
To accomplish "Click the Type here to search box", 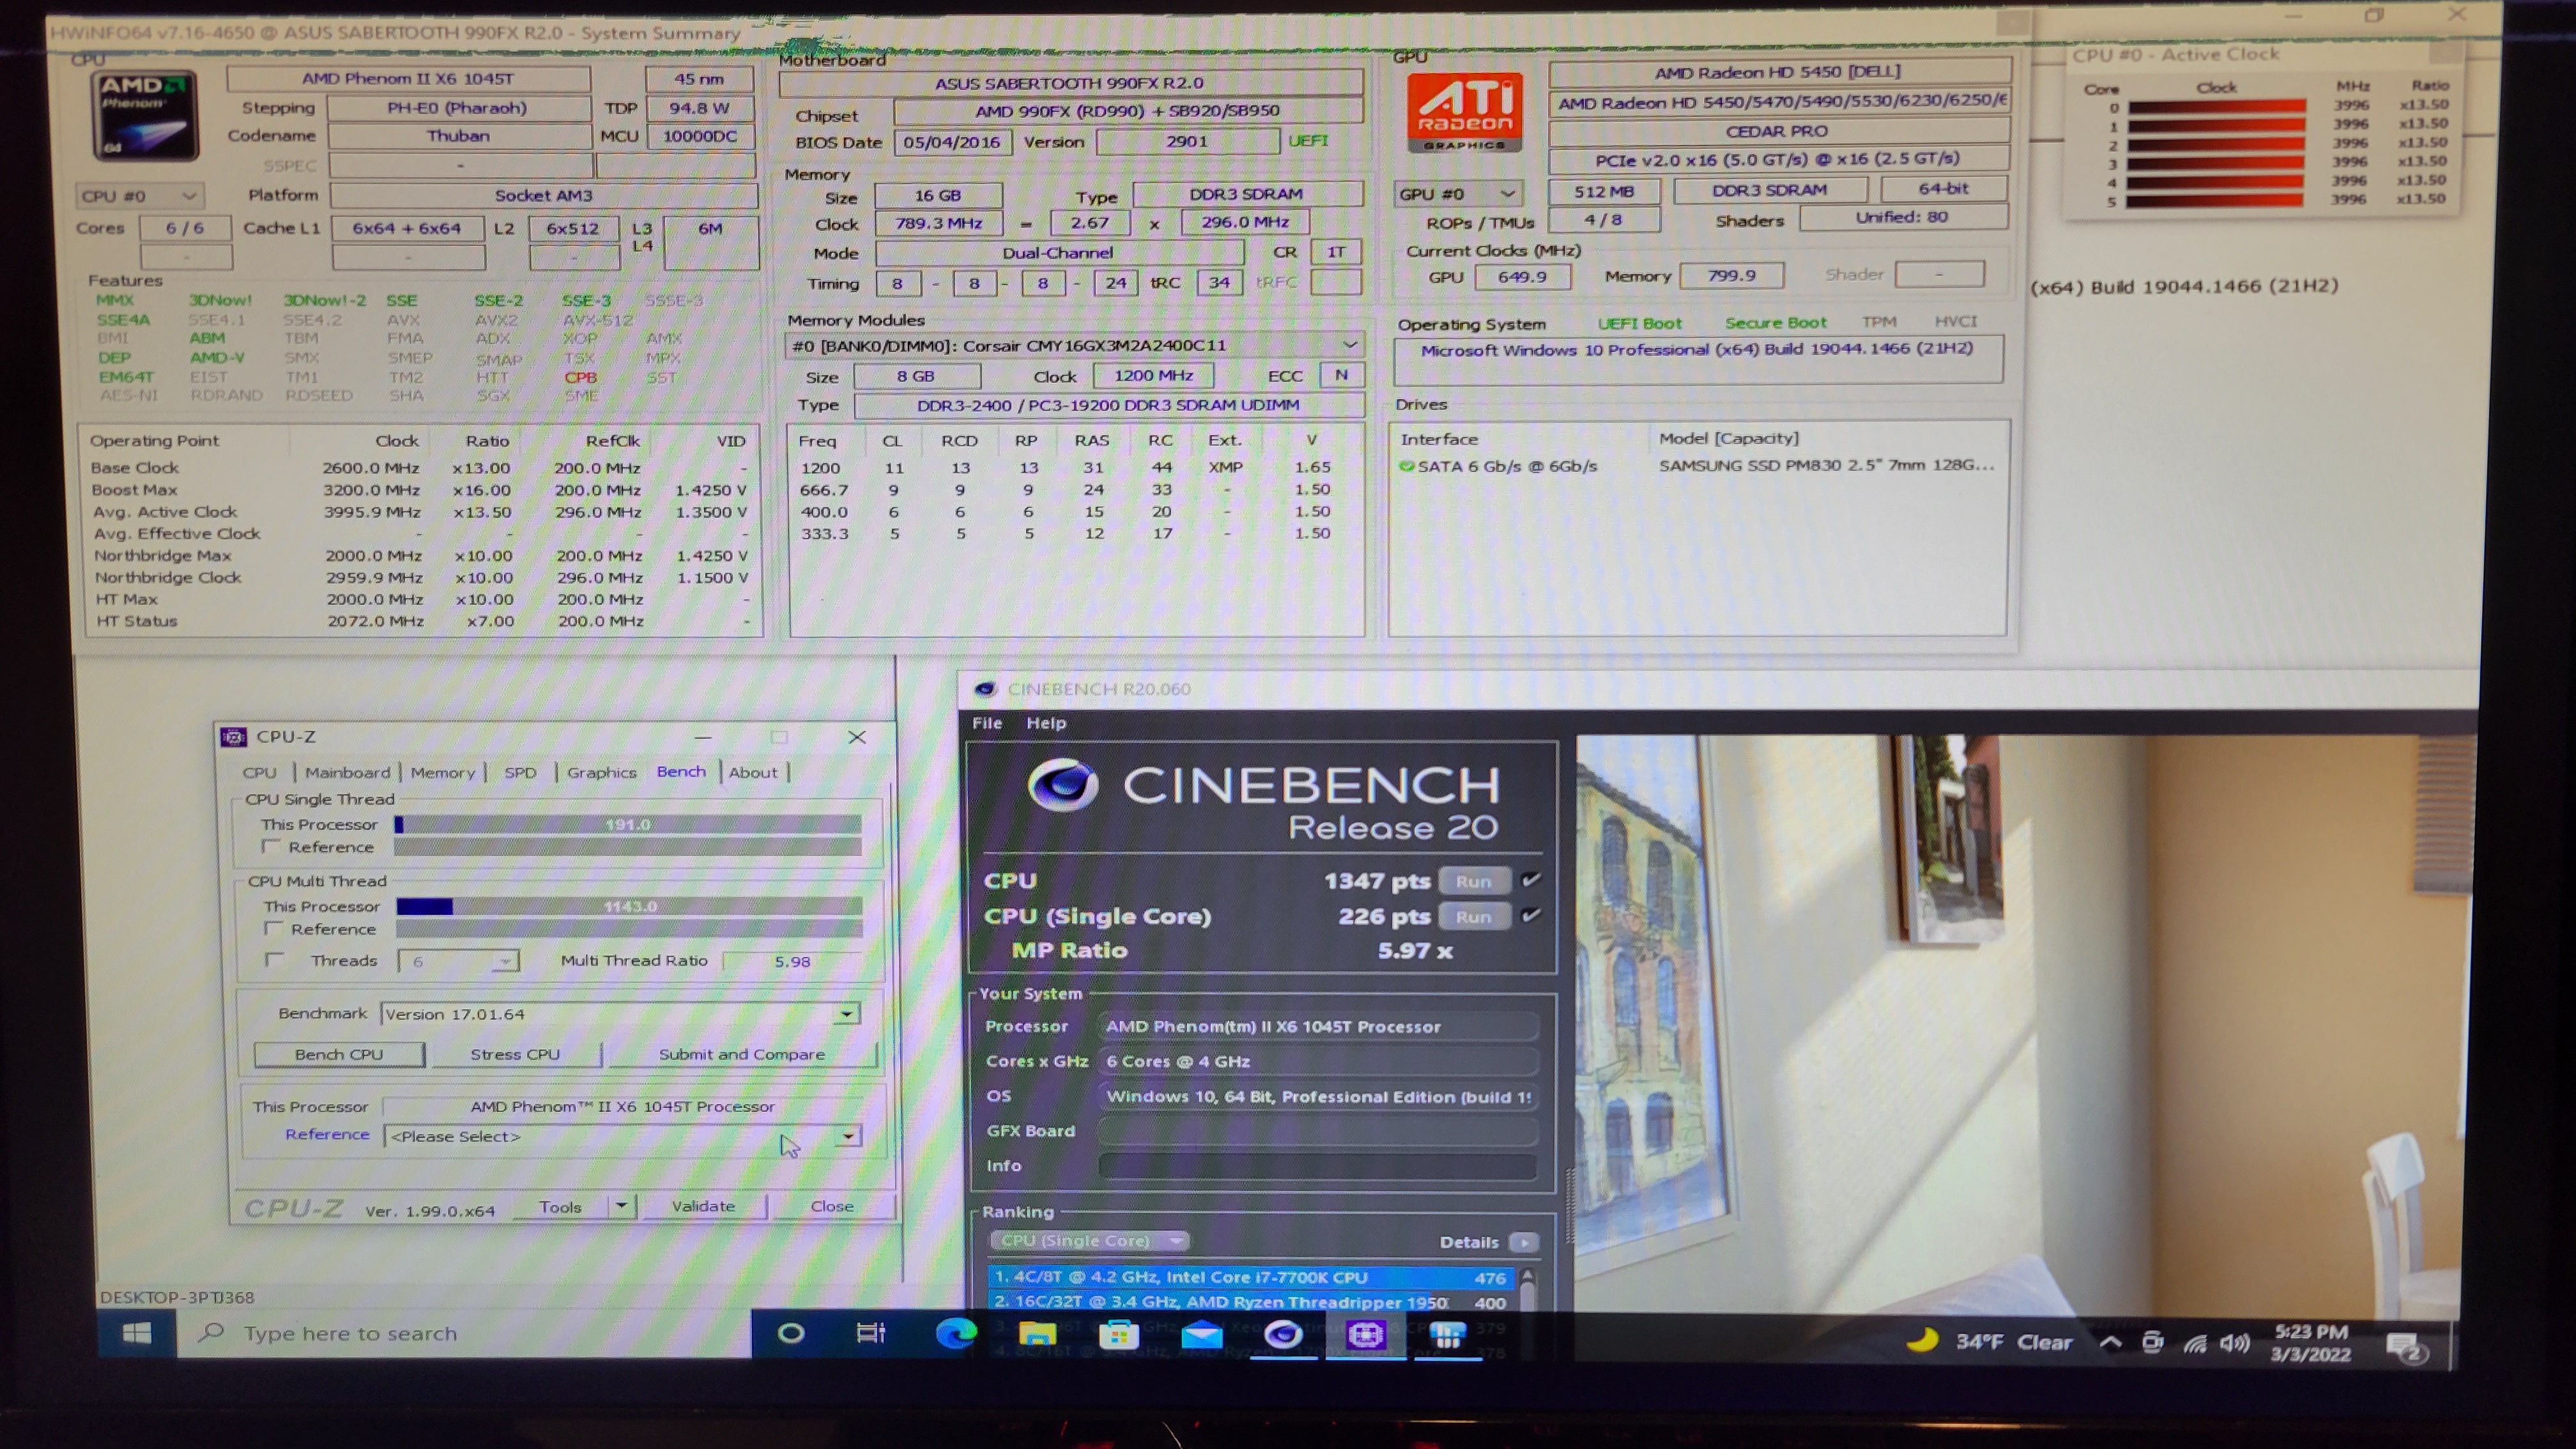I will pos(465,1333).
